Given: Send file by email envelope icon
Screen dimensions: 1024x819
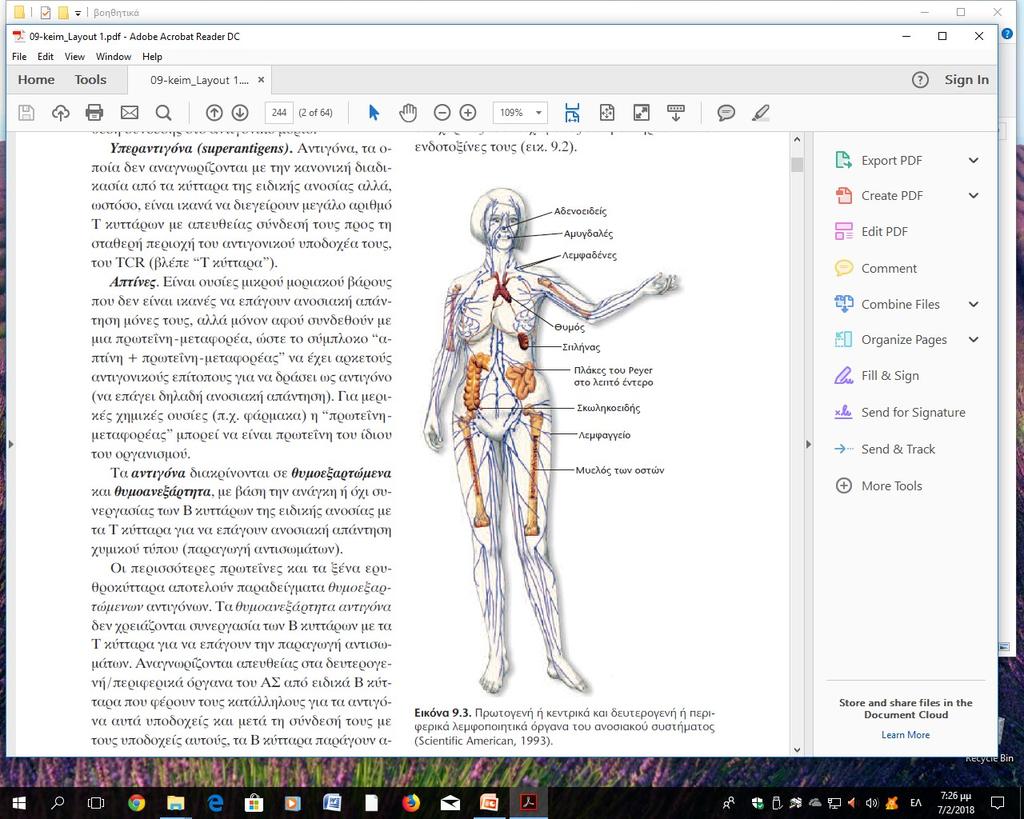Looking at the screenshot, I should [129, 113].
